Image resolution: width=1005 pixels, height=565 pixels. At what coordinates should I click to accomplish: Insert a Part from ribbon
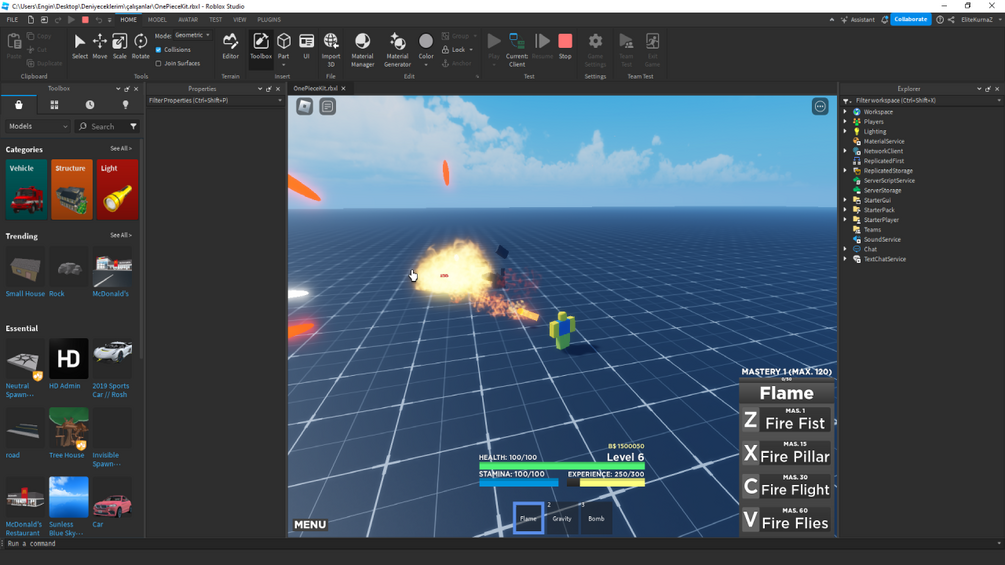[x=283, y=46]
